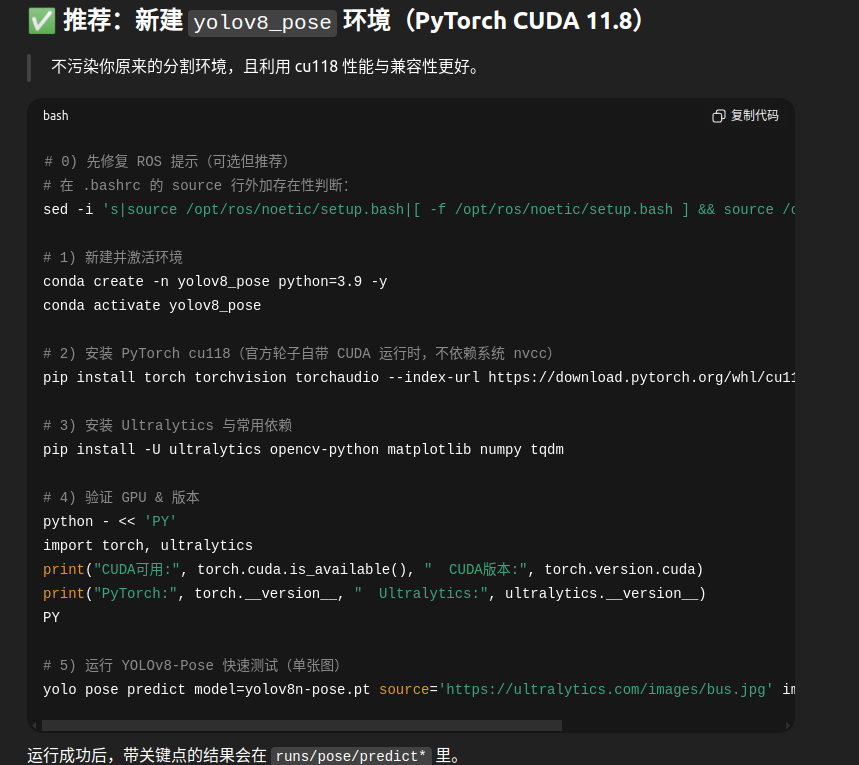The image size is (859, 765).
Task: Select the bash language label on the code block
Action: (x=55, y=116)
